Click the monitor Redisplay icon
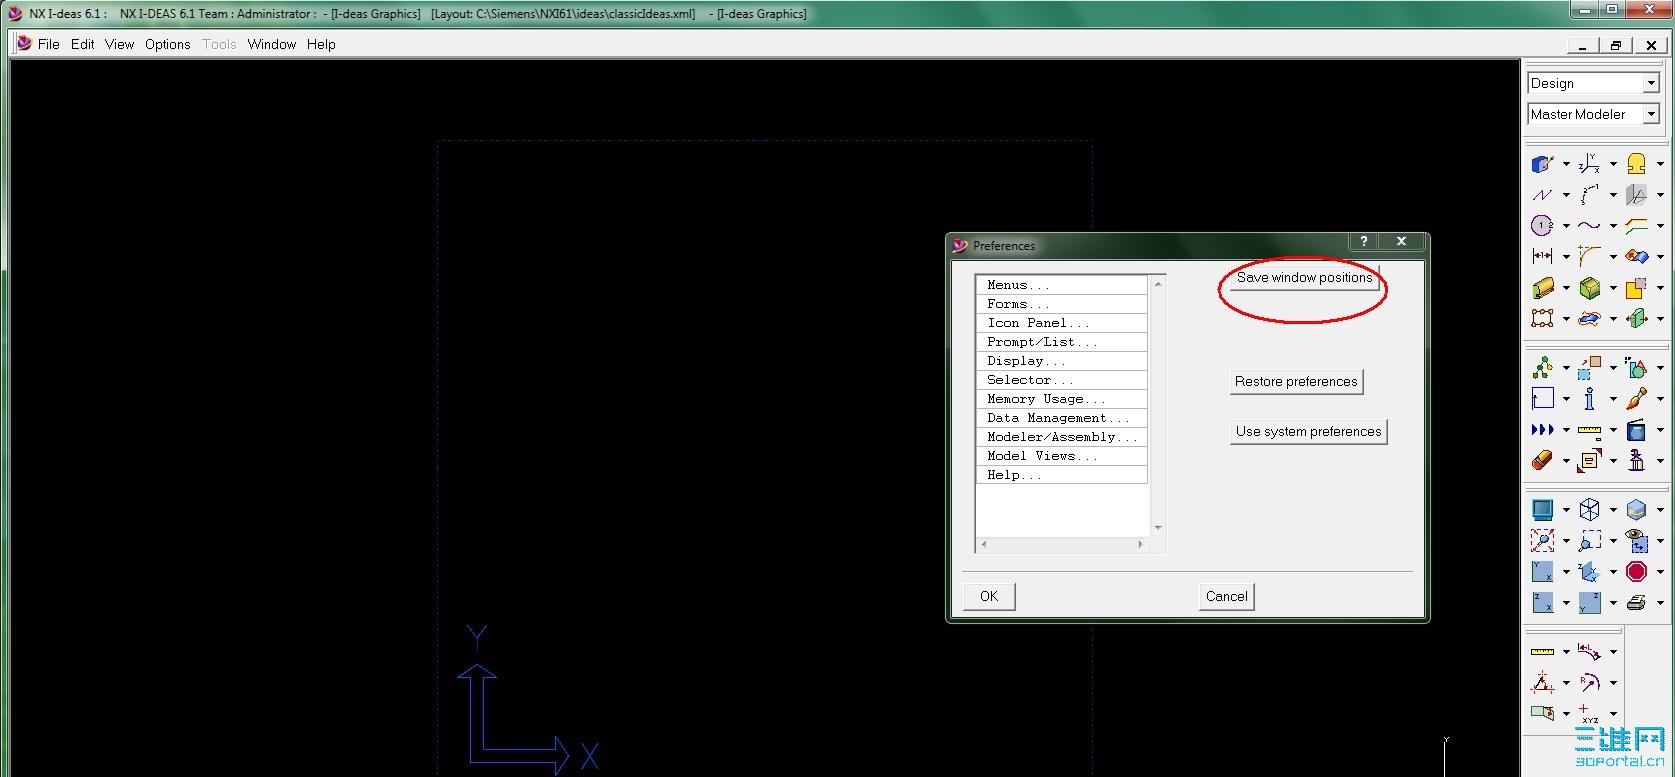The image size is (1675, 777). pos(1543,510)
